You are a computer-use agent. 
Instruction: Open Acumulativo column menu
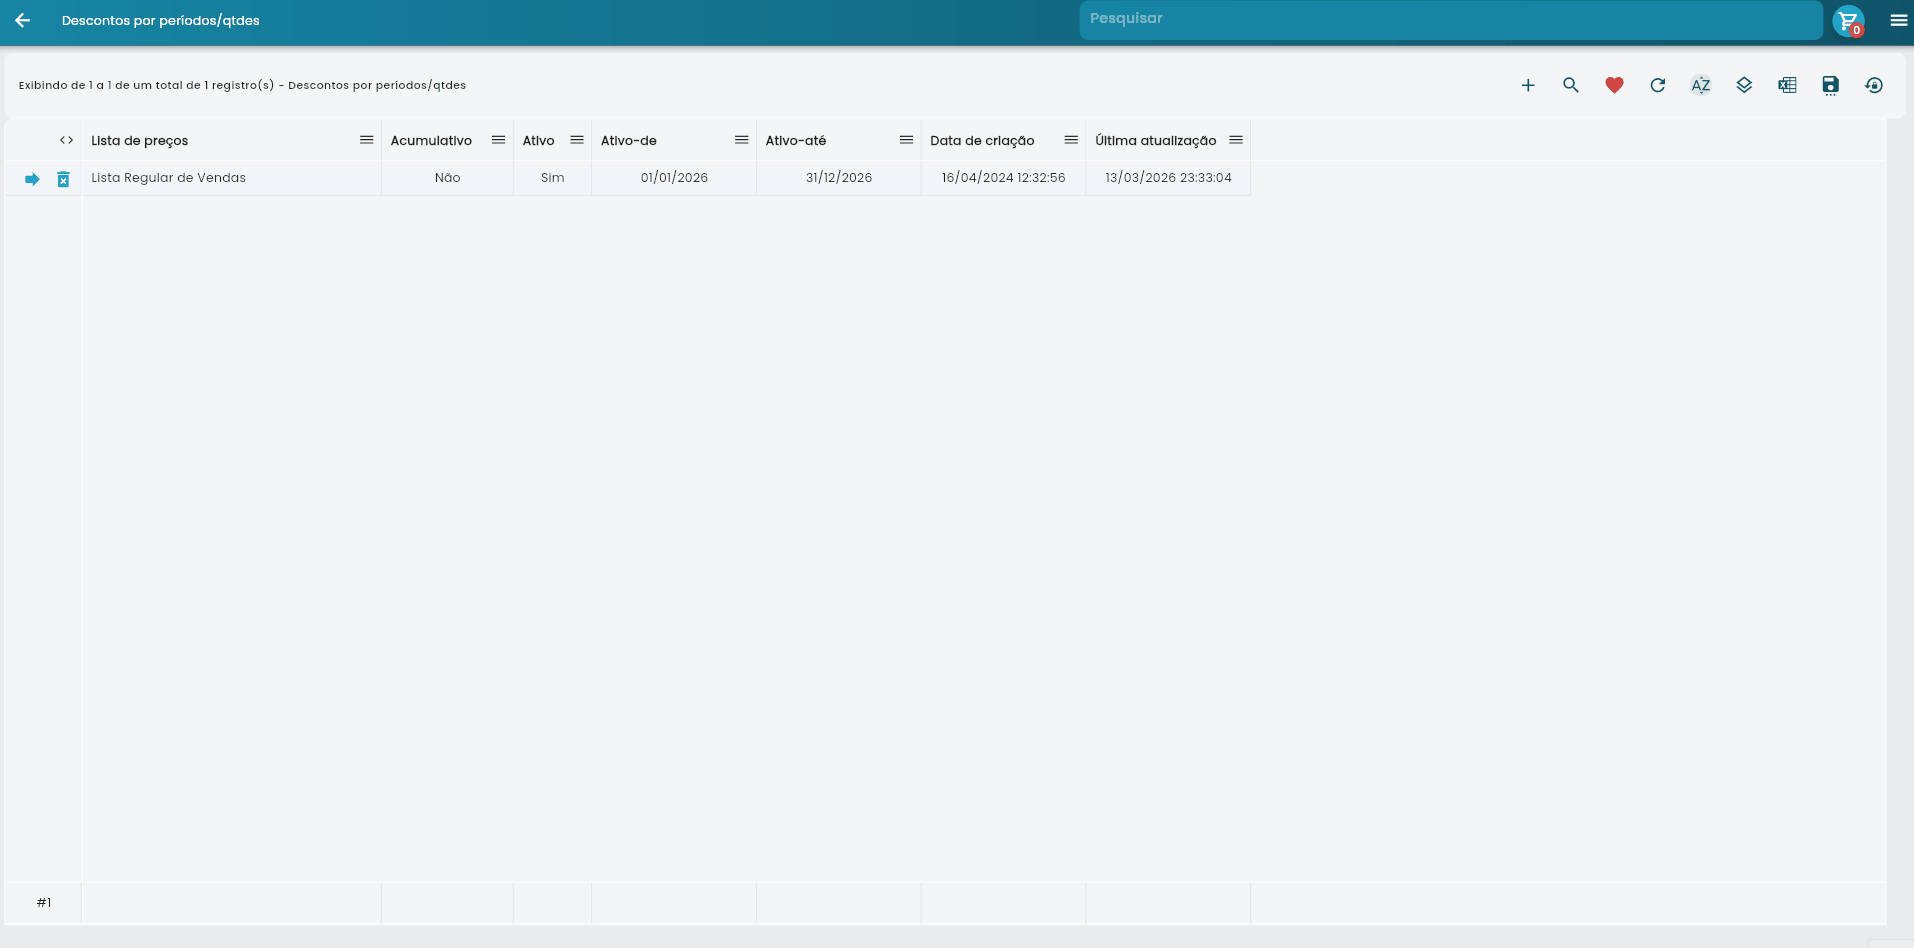[x=498, y=140]
